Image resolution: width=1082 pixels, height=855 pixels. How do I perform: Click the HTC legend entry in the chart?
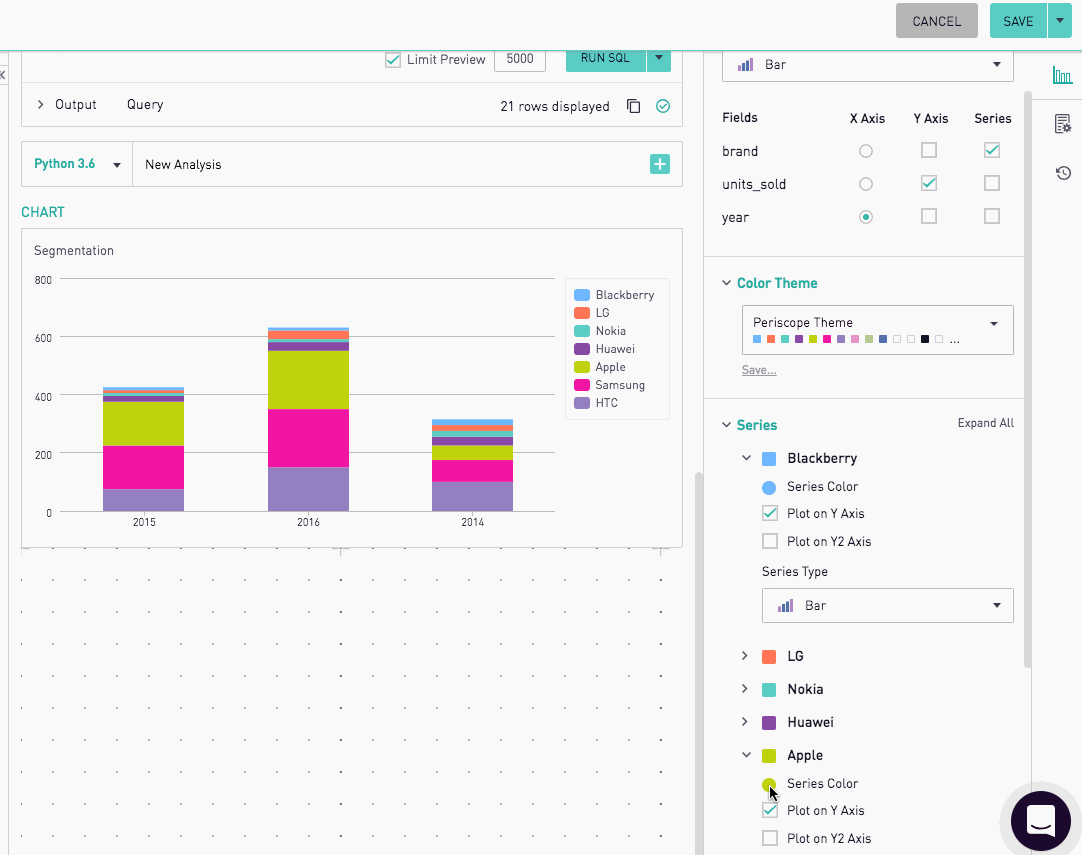(x=596, y=402)
